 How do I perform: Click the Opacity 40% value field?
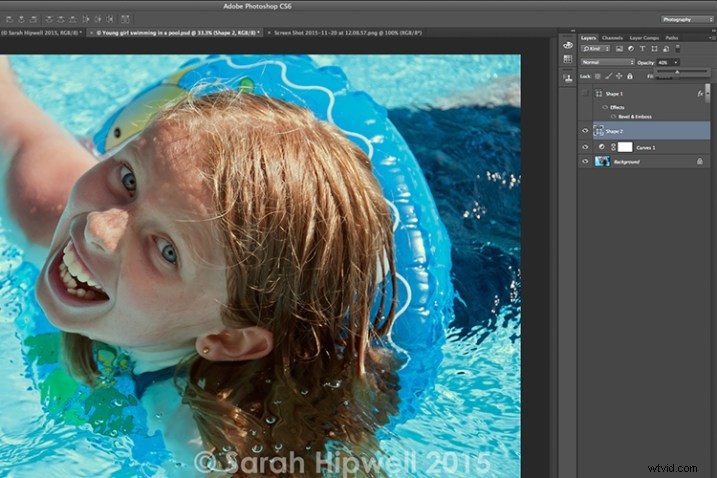664,62
